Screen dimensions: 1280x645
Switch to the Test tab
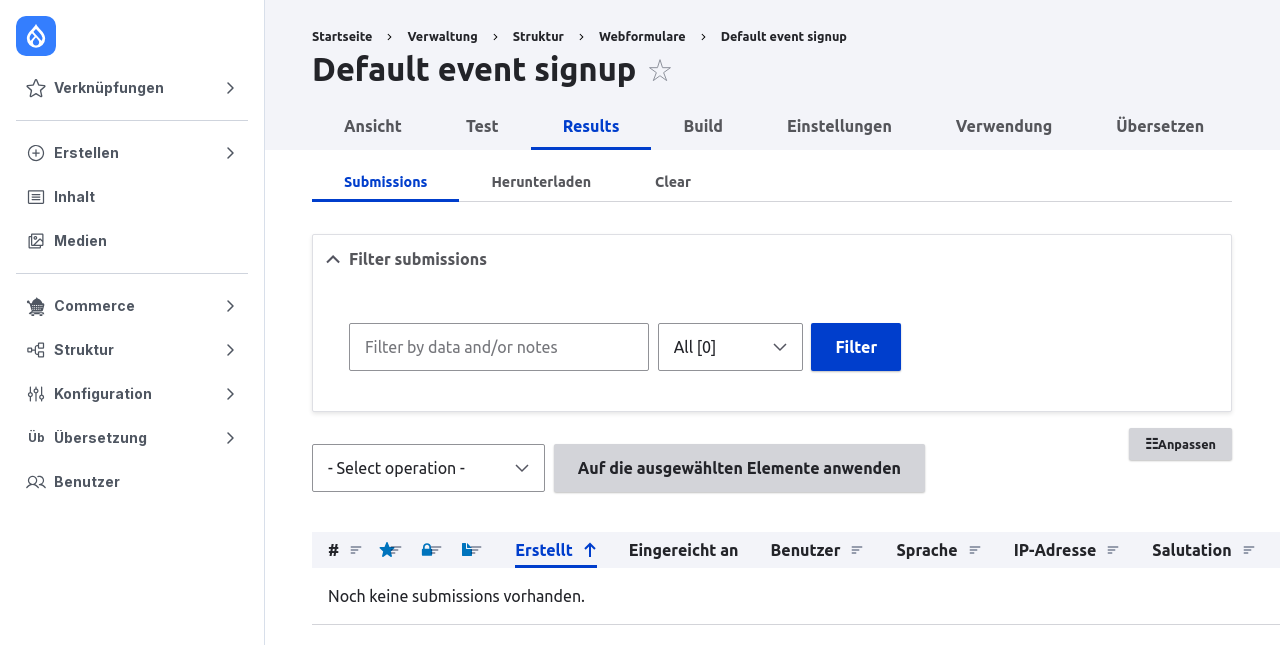482,126
